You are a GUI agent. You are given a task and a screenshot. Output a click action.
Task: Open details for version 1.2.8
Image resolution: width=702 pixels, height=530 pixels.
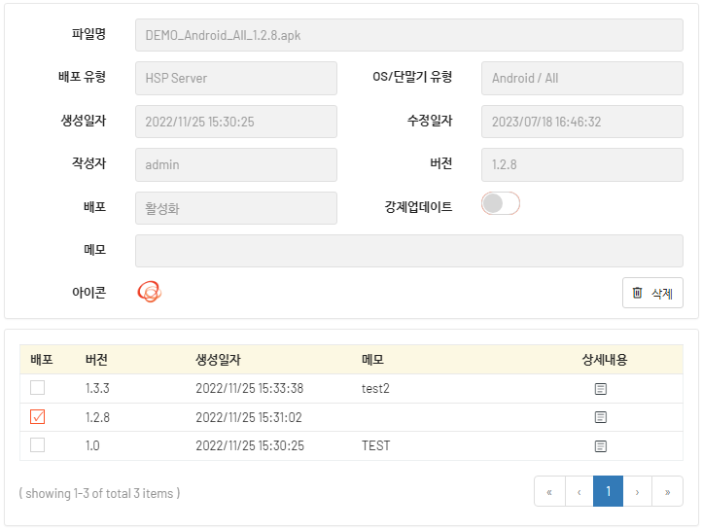[x=600, y=417]
